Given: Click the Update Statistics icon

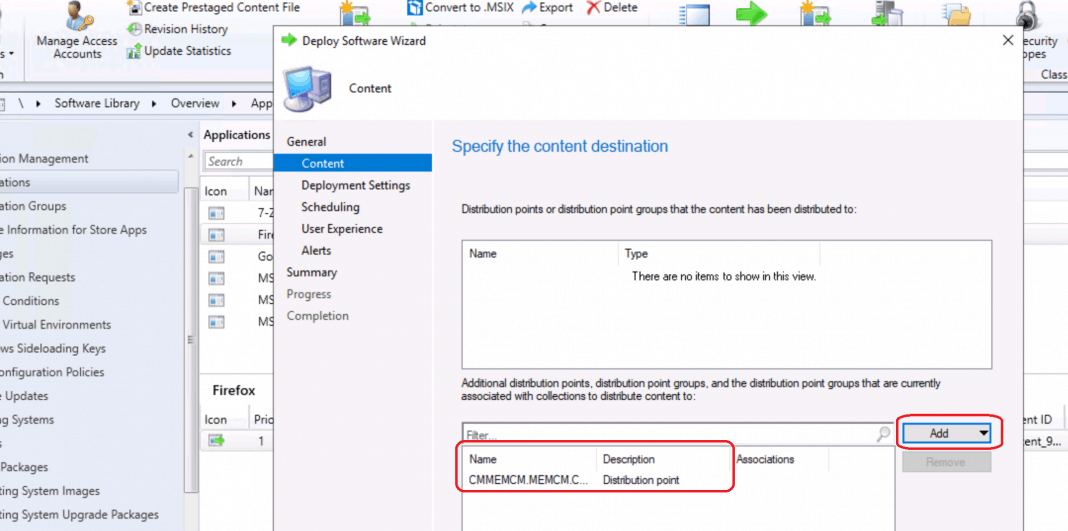Looking at the screenshot, I should [x=135, y=51].
